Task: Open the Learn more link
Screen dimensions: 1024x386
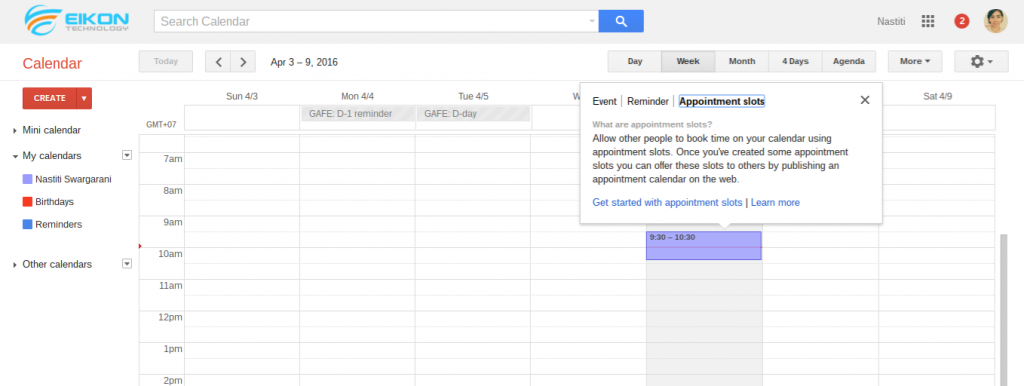Action: click(775, 202)
